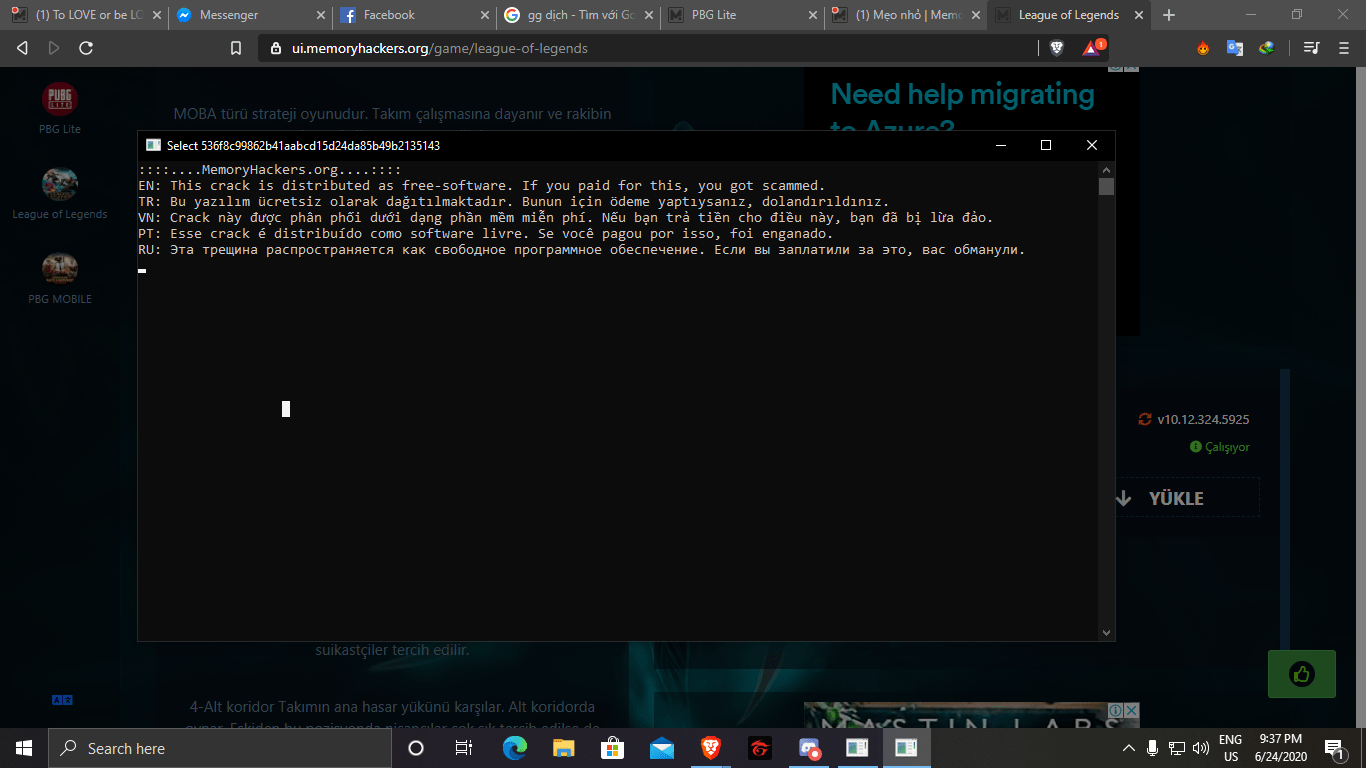Click active console window taskbar button
This screenshot has height=768, width=1366.
point(906,748)
